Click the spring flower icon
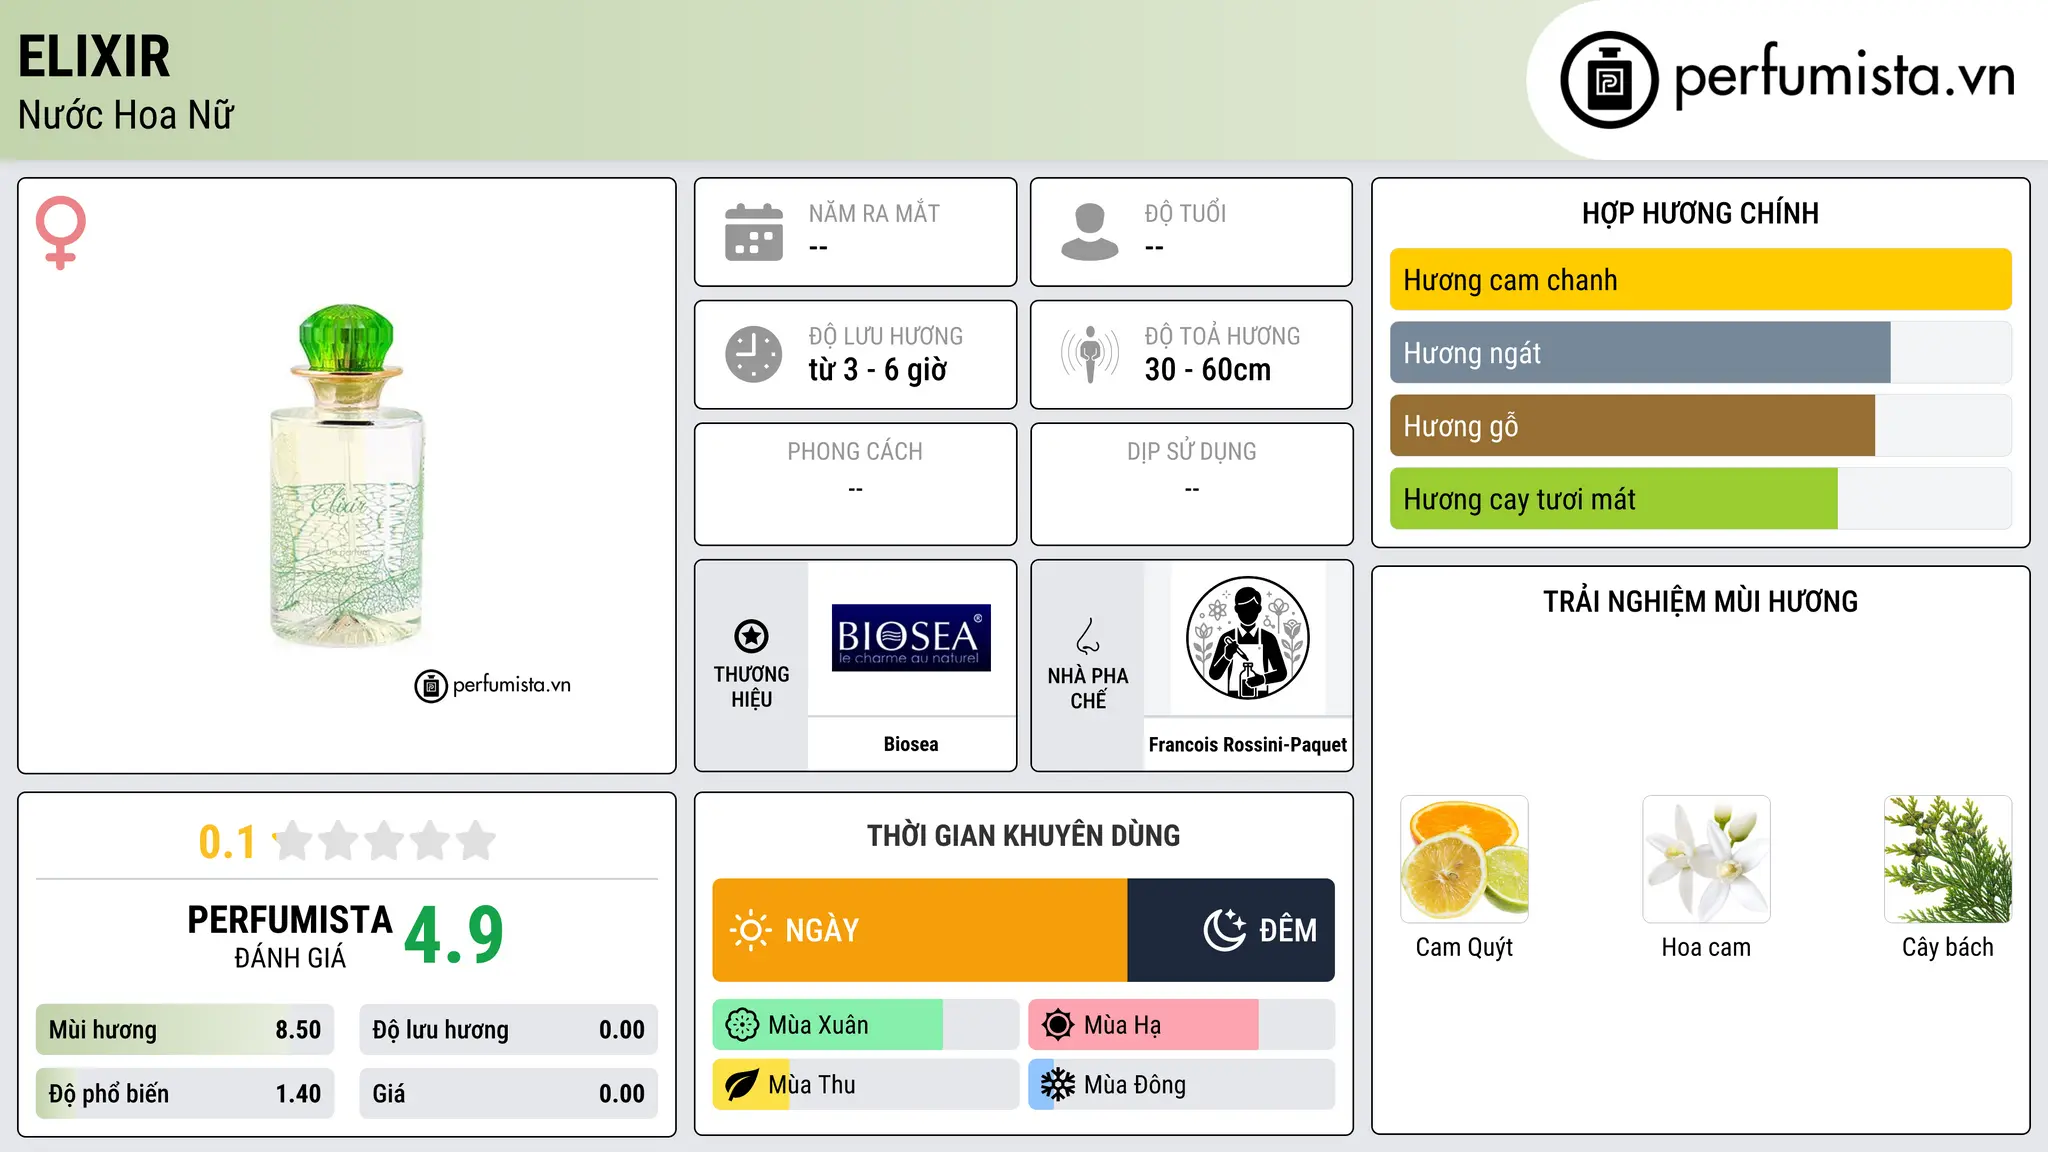Viewport: 2048px width, 1152px height. [x=742, y=1025]
